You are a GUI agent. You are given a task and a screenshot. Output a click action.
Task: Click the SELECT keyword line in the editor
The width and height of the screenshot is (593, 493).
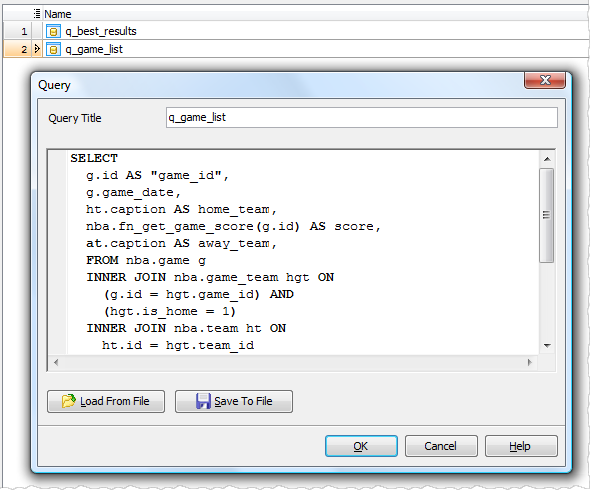pos(94,158)
